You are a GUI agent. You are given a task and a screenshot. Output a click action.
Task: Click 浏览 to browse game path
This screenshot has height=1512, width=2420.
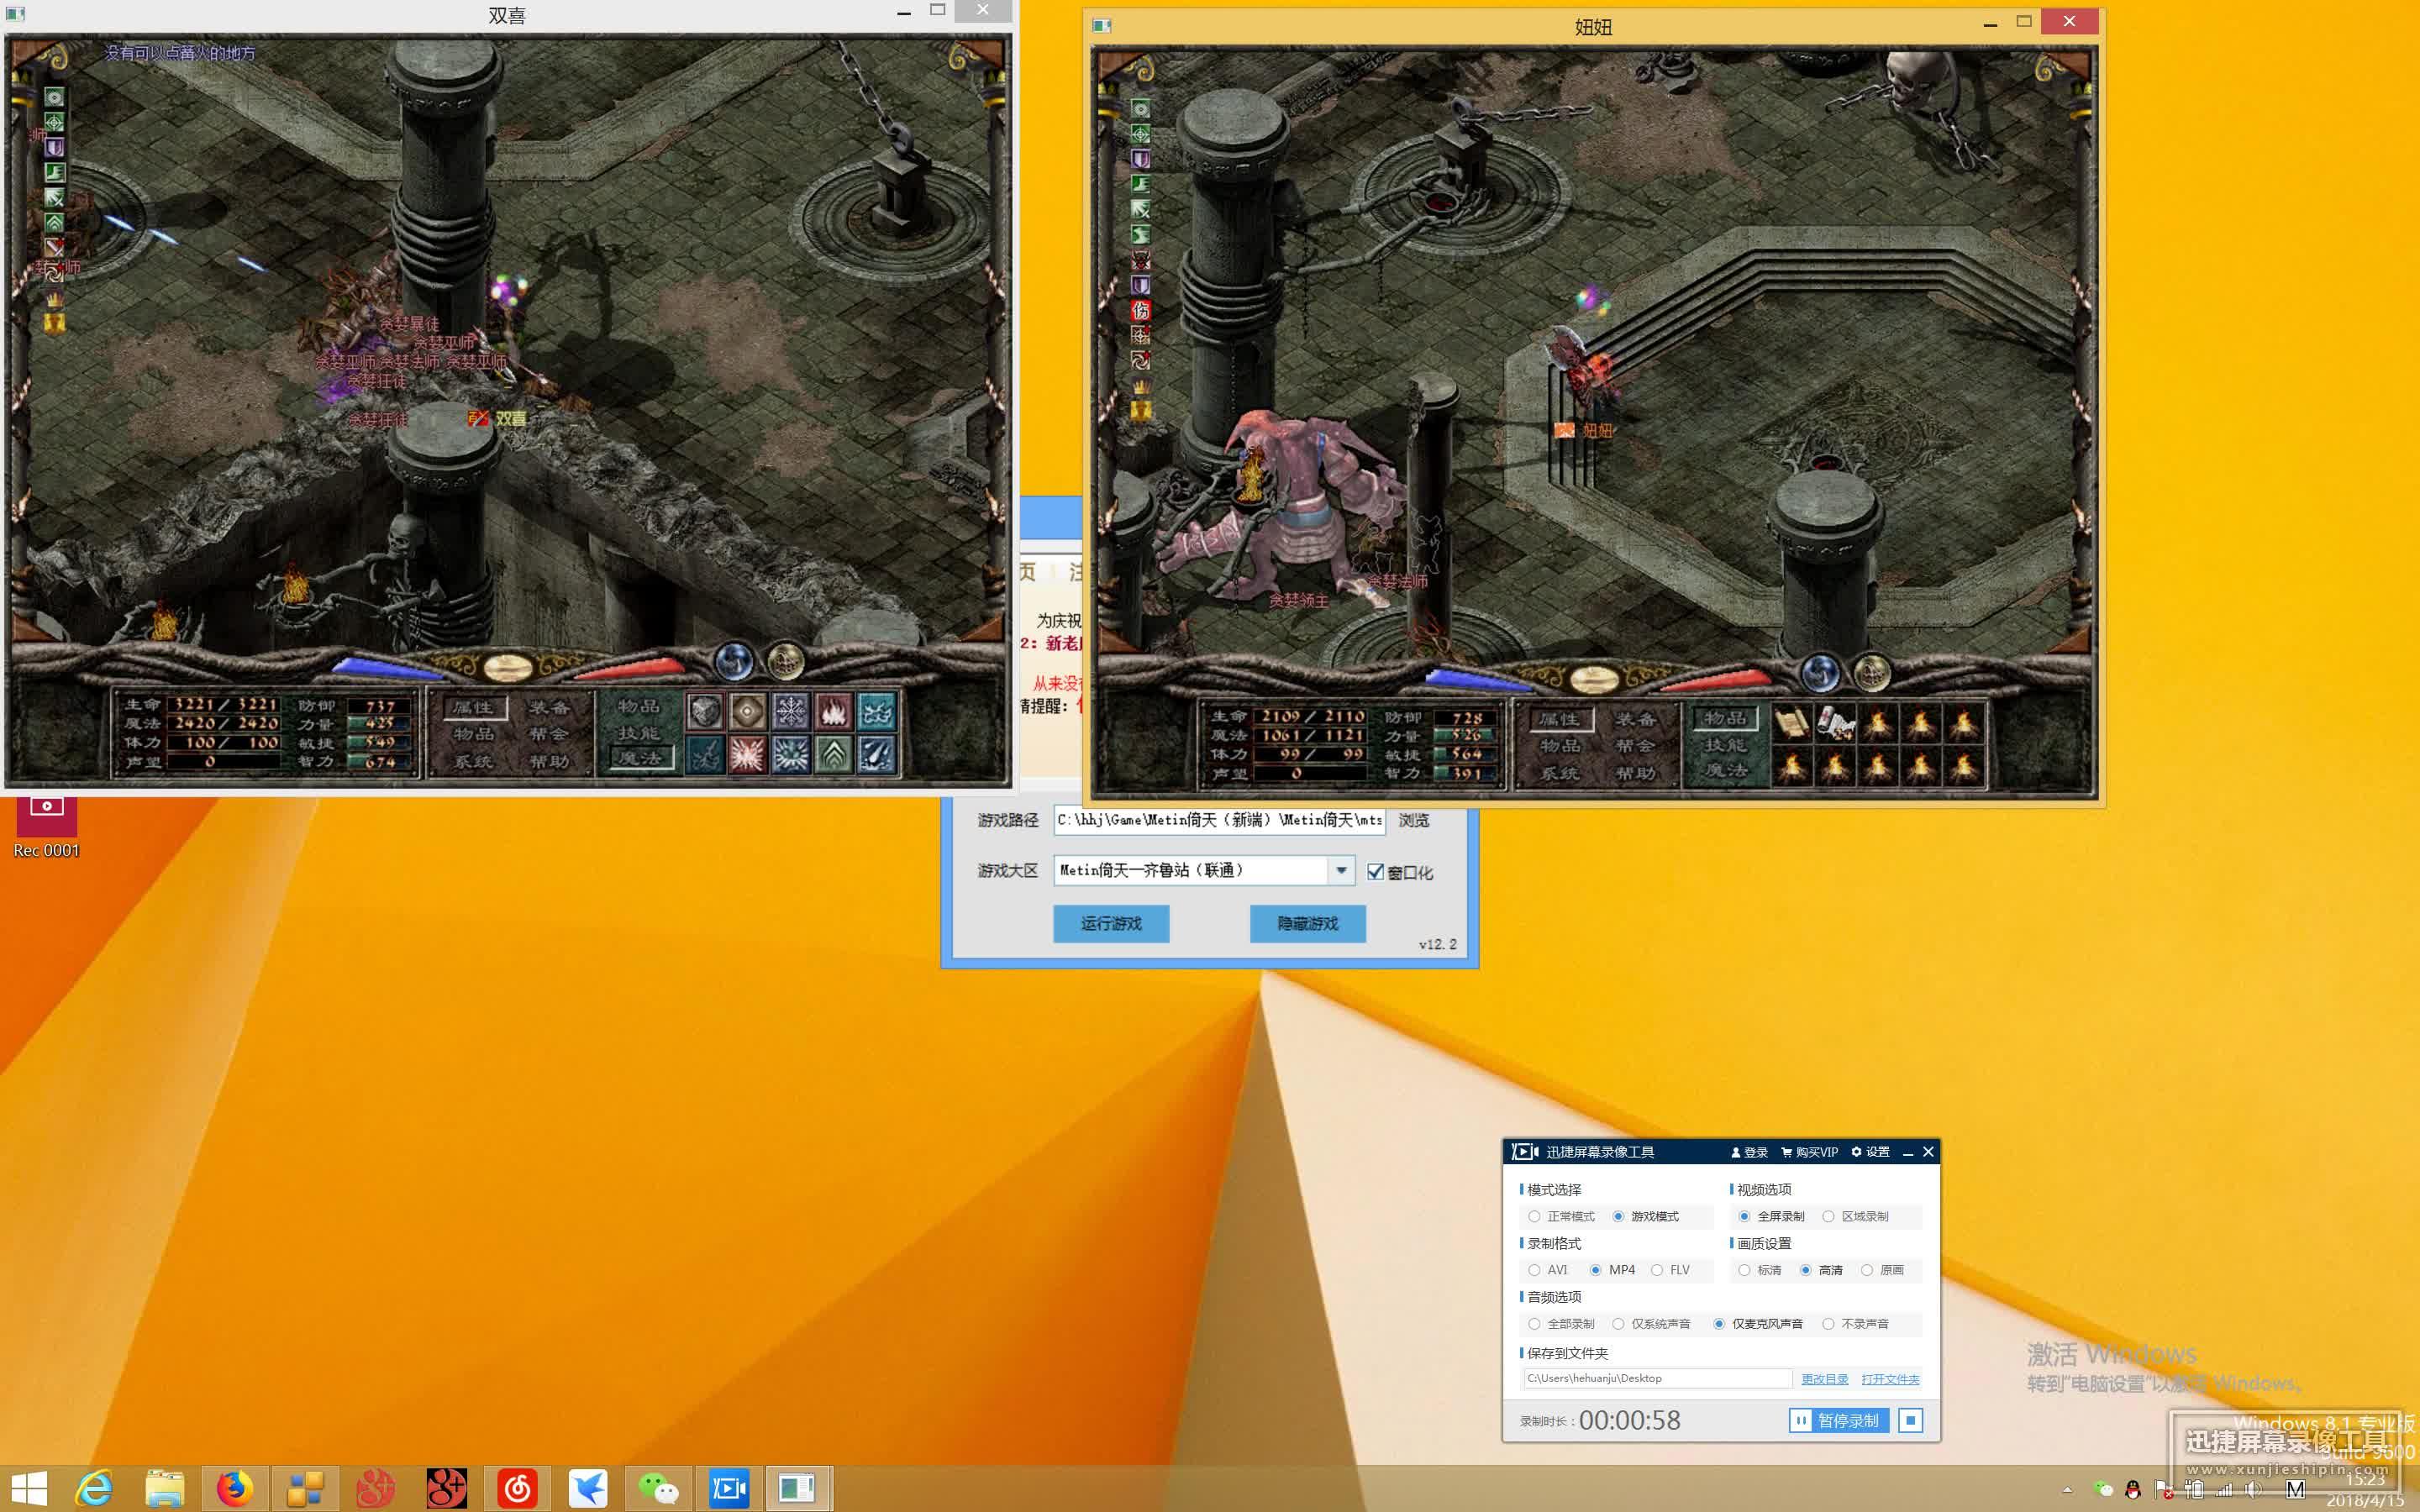point(1414,820)
